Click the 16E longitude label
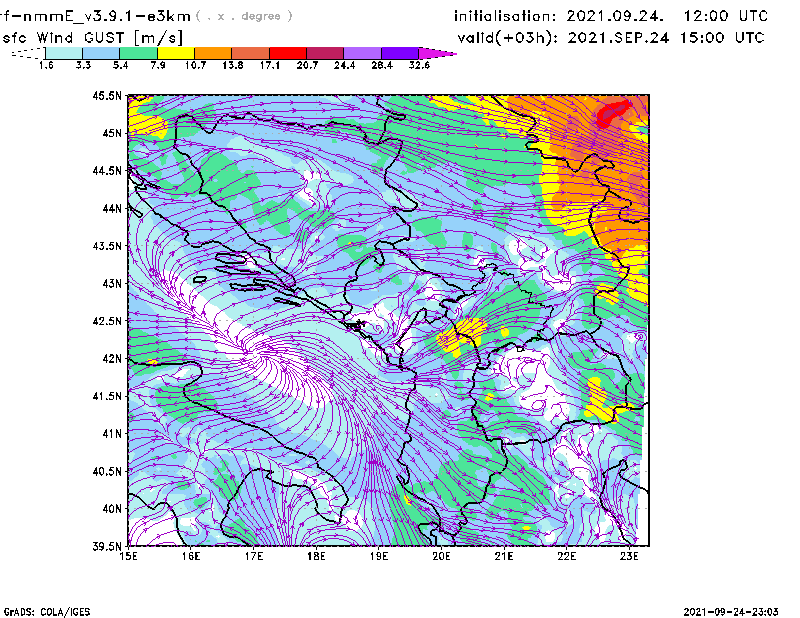This screenshot has width=800, height=618. [191, 556]
